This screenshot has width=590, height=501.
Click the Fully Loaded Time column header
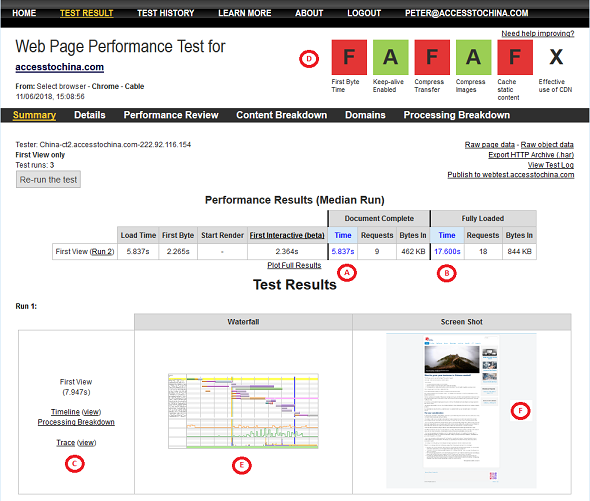(447, 235)
